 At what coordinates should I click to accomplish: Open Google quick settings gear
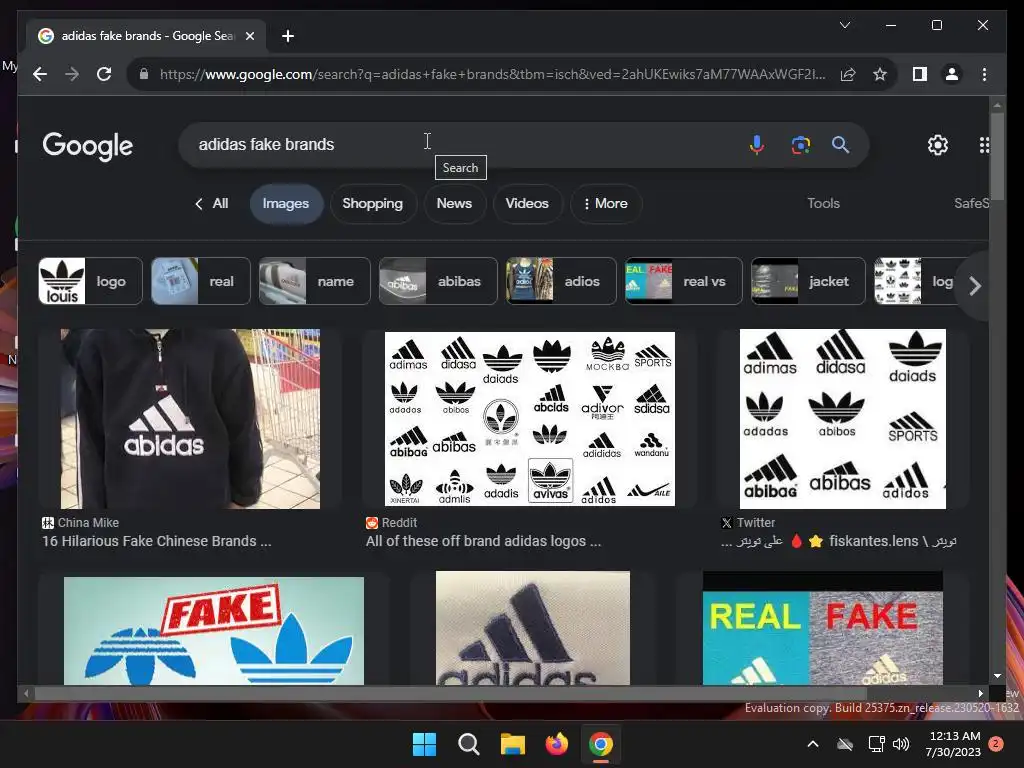click(x=938, y=144)
